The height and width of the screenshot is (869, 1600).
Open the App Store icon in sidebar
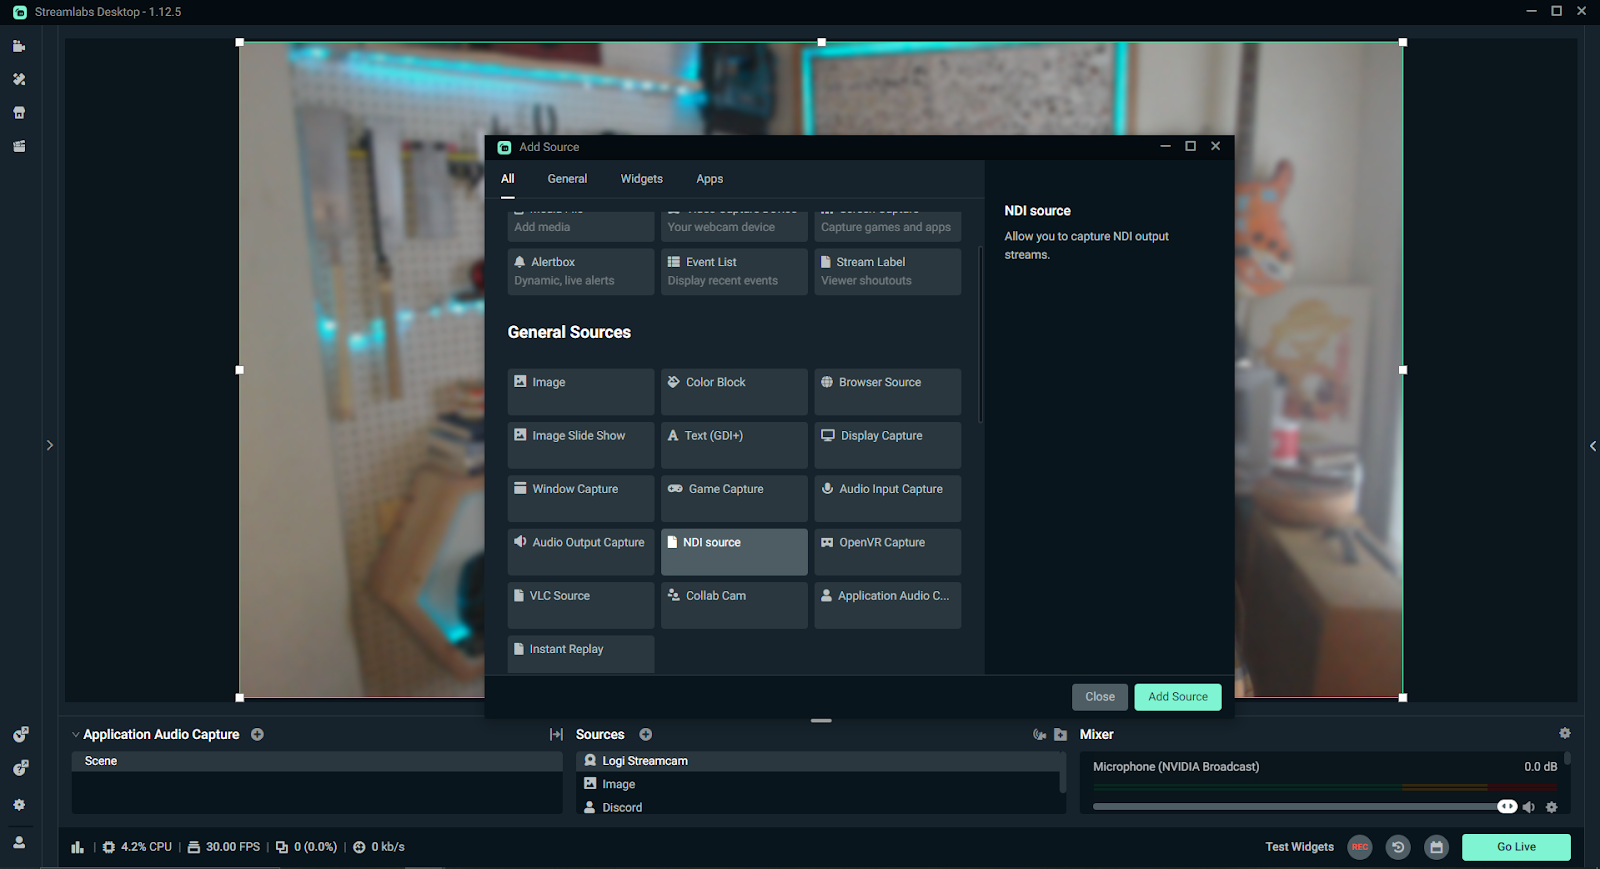coord(19,113)
